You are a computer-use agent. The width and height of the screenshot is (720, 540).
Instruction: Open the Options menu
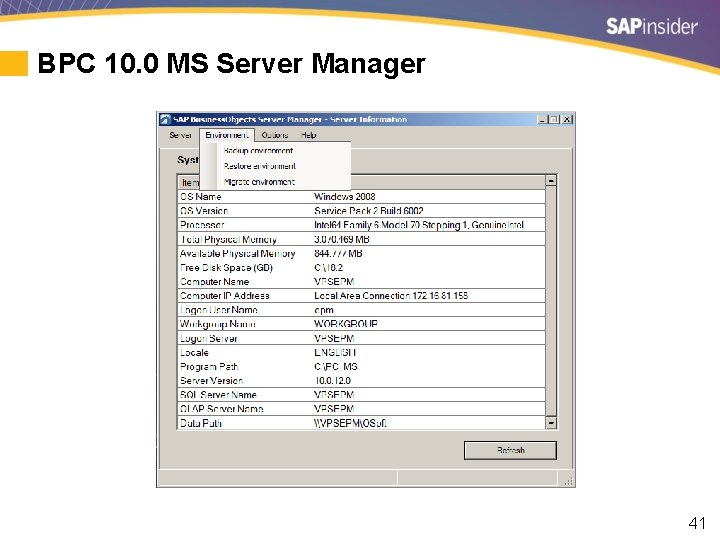click(x=275, y=135)
